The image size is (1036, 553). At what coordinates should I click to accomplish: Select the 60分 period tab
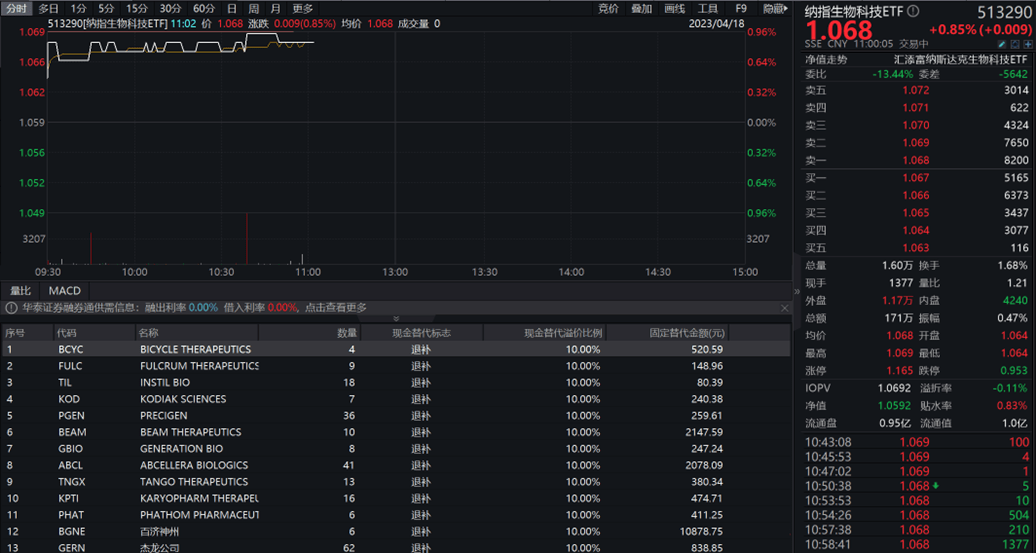click(x=204, y=9)
